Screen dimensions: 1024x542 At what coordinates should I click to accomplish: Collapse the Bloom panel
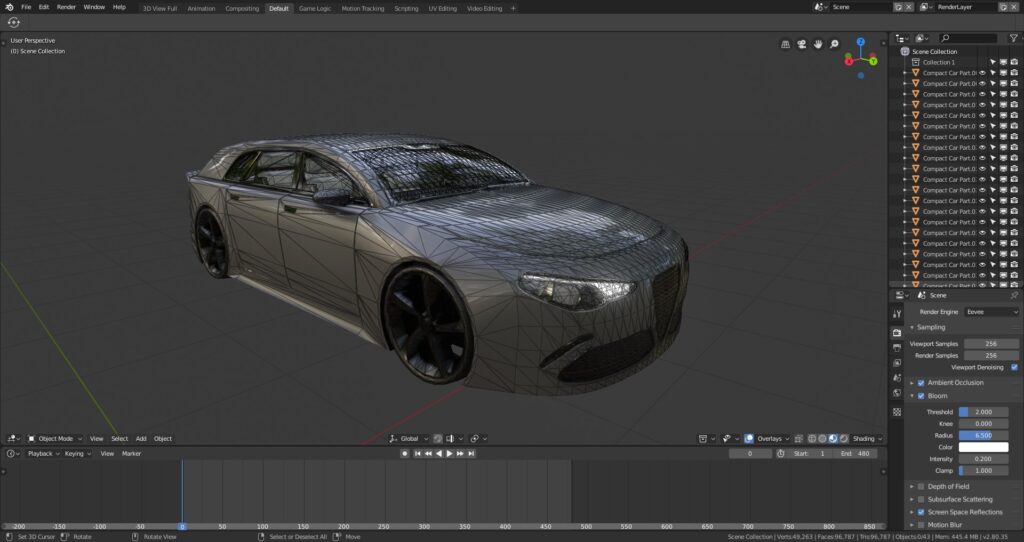click(x=912, y=396)
